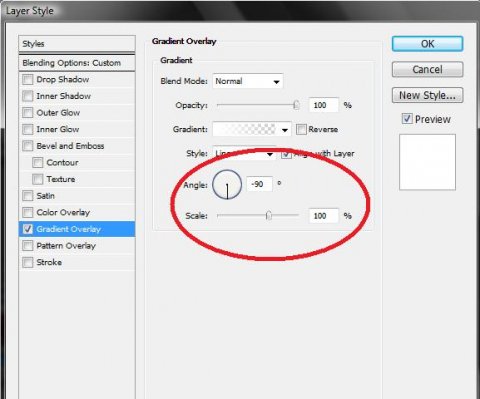Screen dimensions: 480x399
Task: Enable Bevel and Emboss checkbox
Action: pyautogui.click(x=28, y=146)
